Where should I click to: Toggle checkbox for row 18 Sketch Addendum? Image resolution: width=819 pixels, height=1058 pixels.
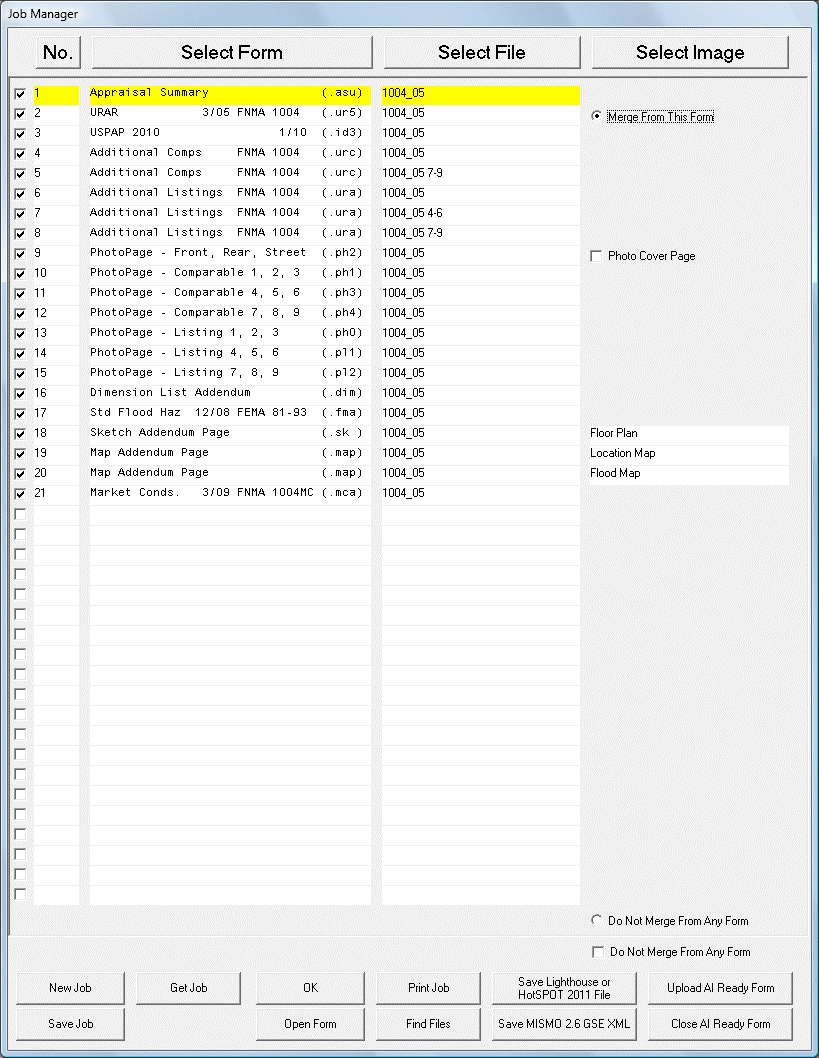pos(20,434)
